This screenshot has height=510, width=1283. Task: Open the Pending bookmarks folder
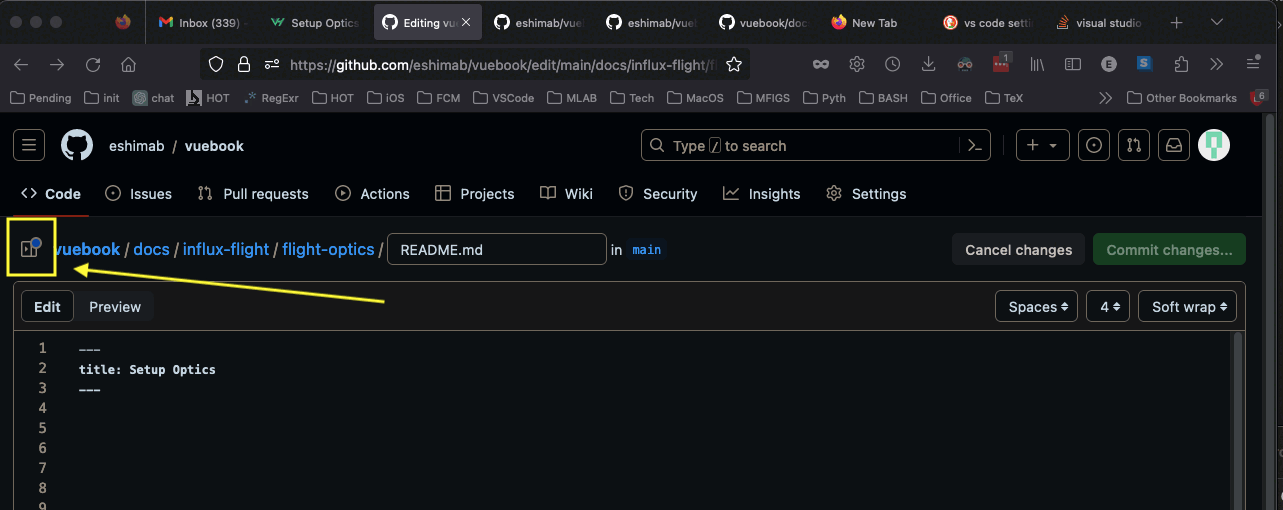point(40,98)
